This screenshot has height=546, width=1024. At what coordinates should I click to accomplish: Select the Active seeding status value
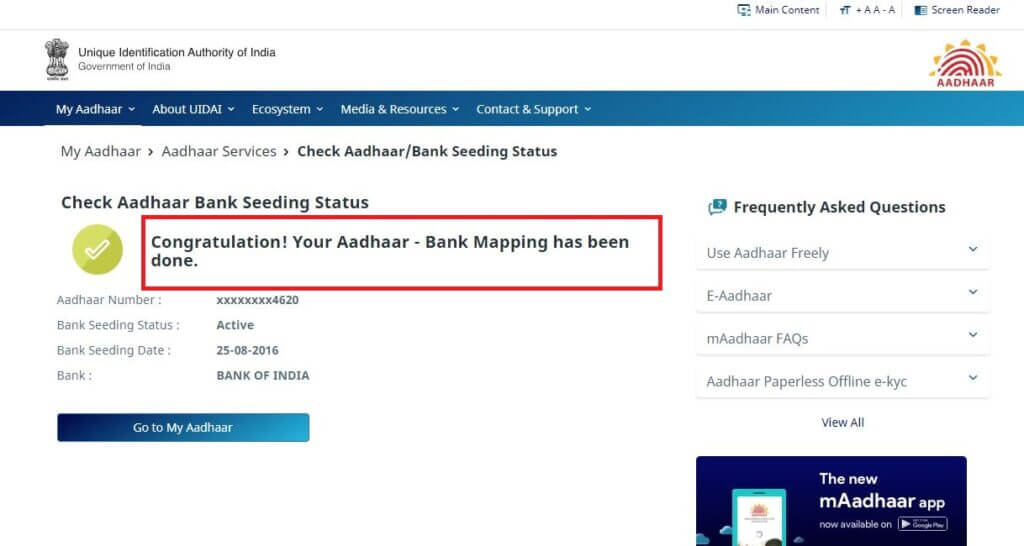pos(235,325)
